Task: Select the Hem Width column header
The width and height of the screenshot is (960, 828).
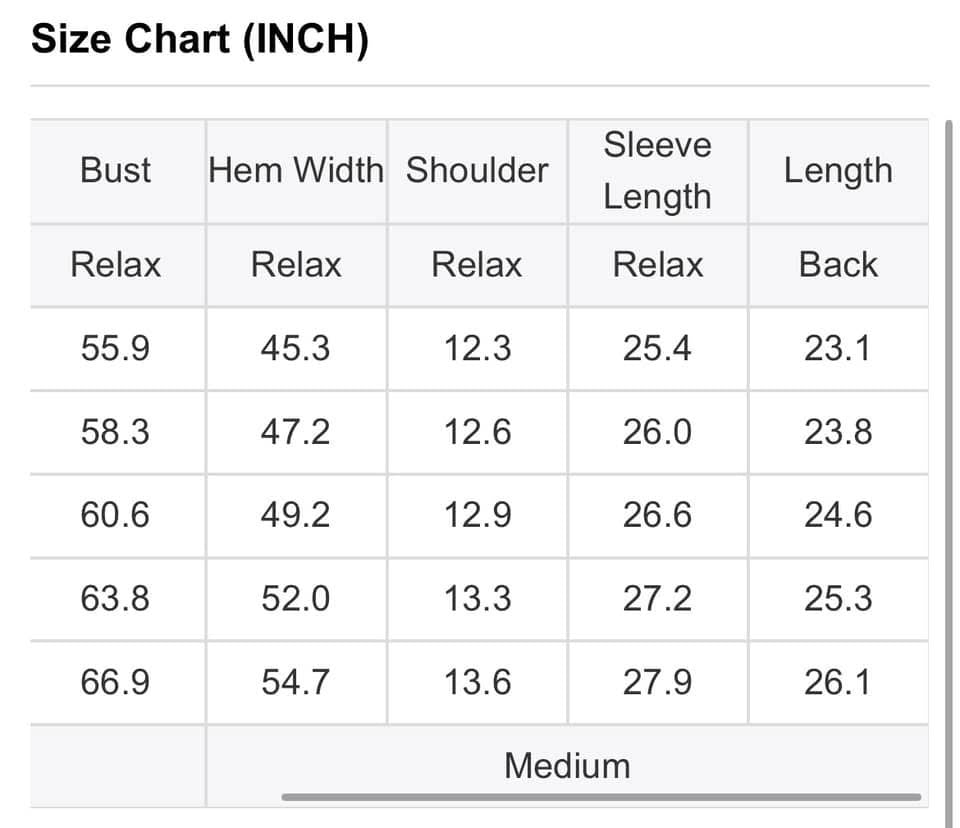Action: [296, 170]
